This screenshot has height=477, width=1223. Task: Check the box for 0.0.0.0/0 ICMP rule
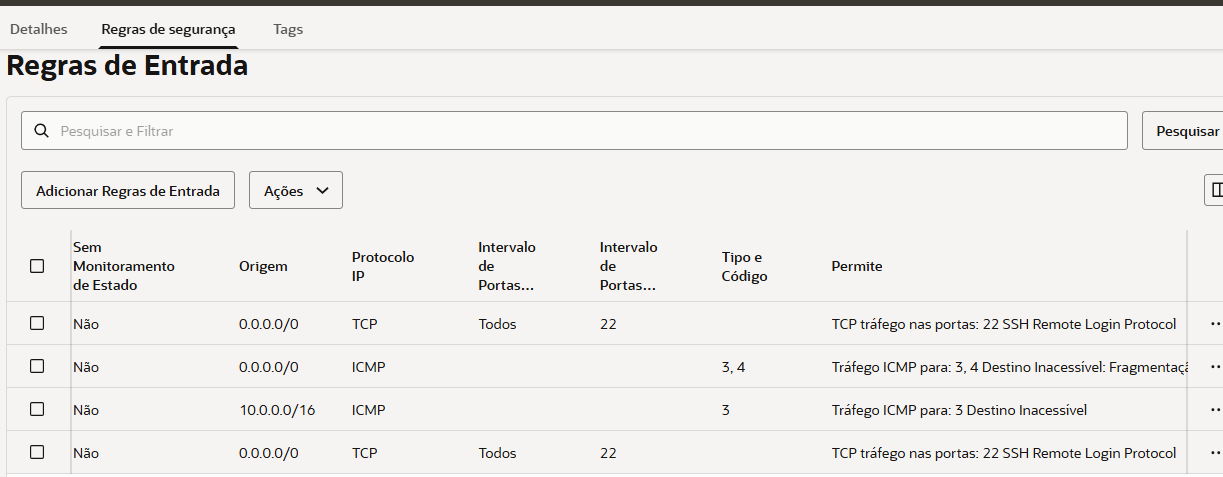point(37,366)
